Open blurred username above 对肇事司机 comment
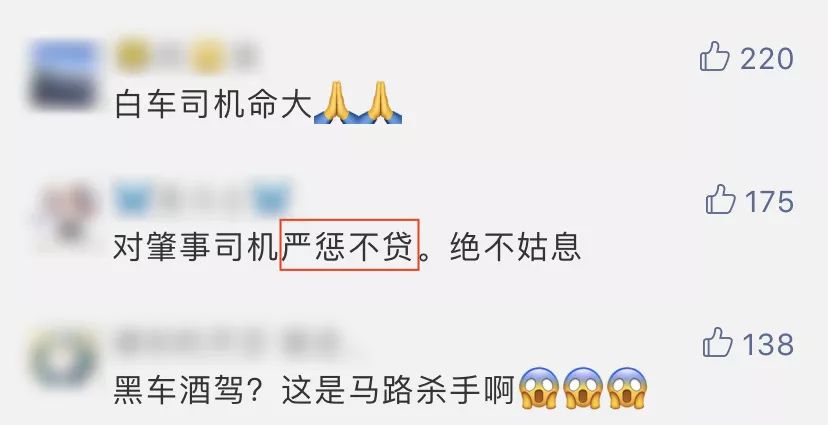The width and height of the screenshot is (828, 425). [202, 199]
